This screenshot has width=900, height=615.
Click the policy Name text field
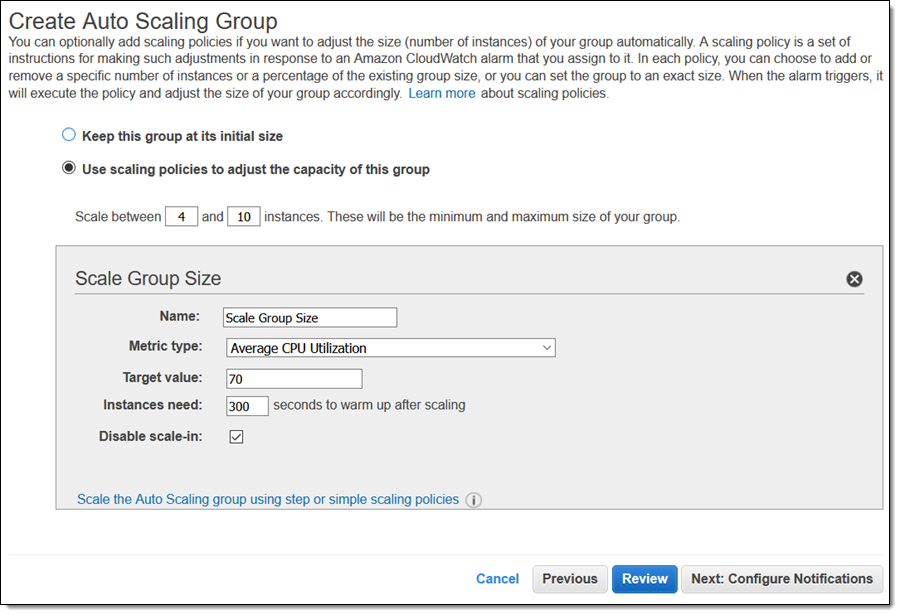pos(309,318)
